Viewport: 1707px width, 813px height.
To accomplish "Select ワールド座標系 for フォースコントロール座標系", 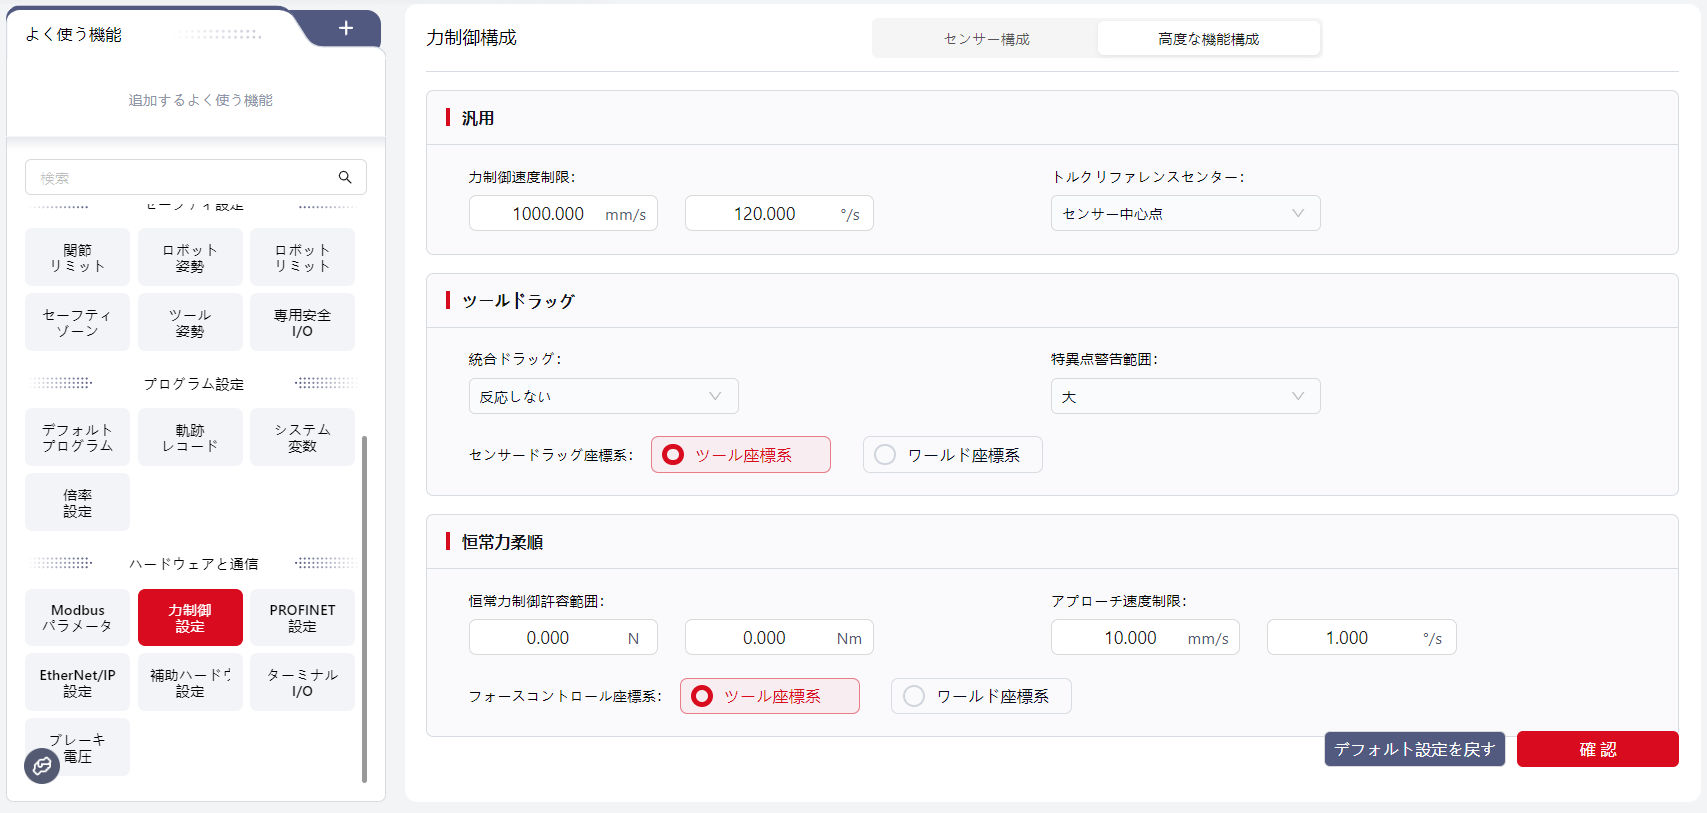I will tap(980, 696).
